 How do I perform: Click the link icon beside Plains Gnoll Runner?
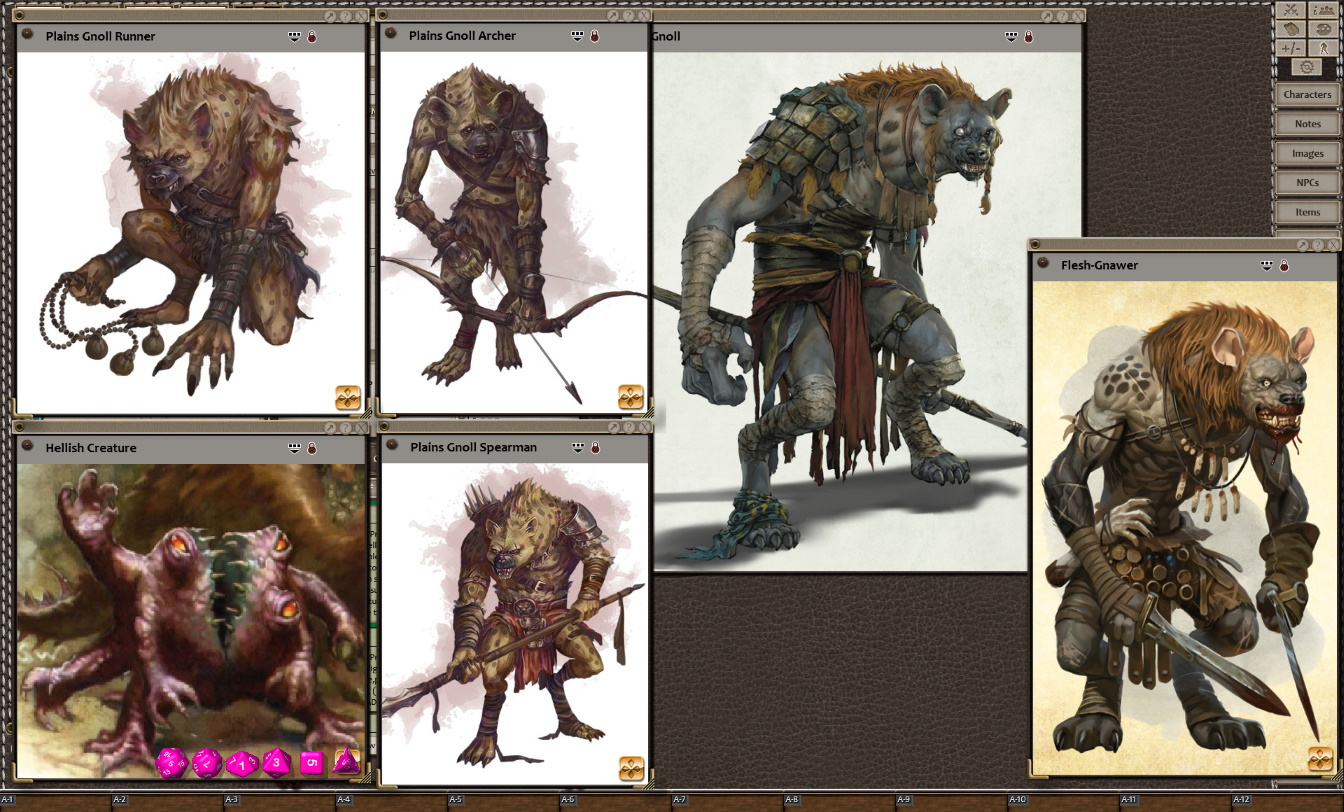[27, 34]
